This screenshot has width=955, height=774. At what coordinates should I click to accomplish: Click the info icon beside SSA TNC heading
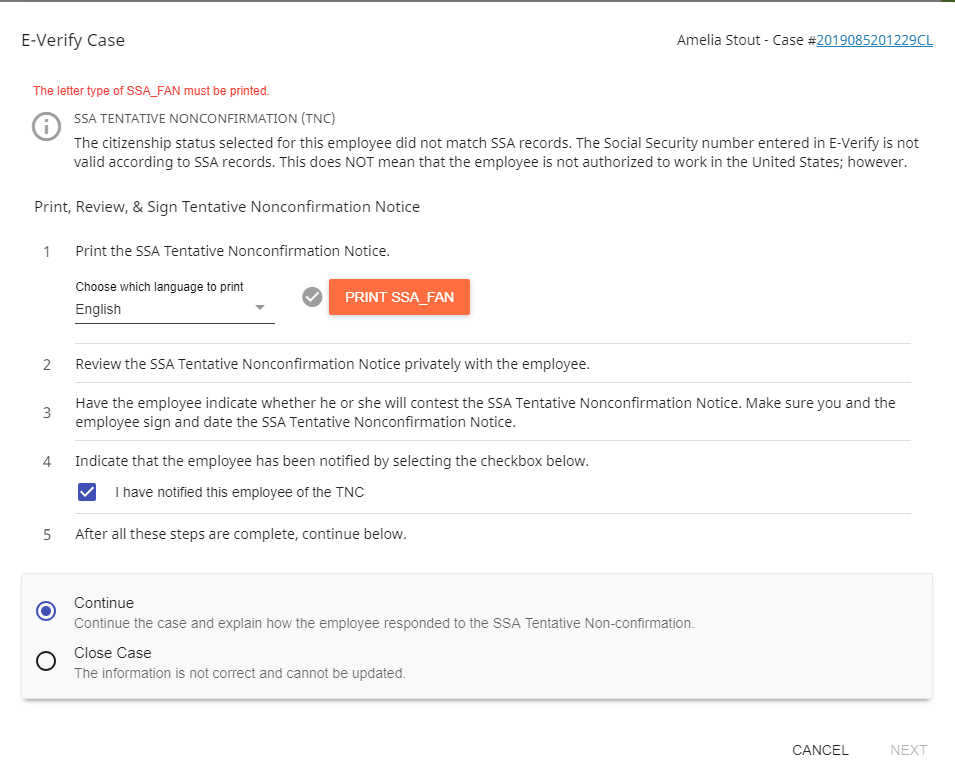(x=46, y=127)
